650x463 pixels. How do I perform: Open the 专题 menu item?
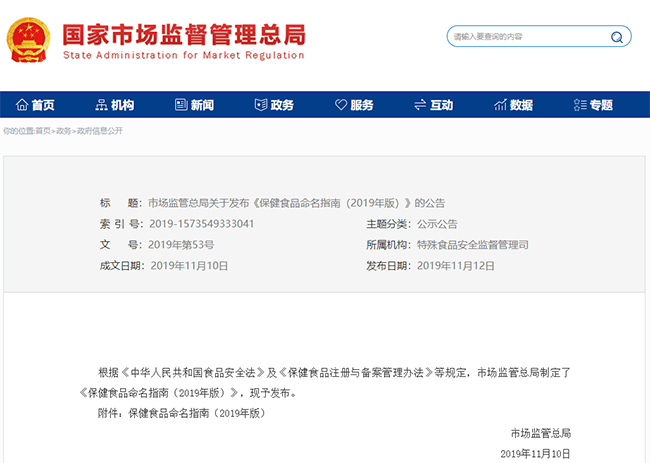[x=601, y=105]
